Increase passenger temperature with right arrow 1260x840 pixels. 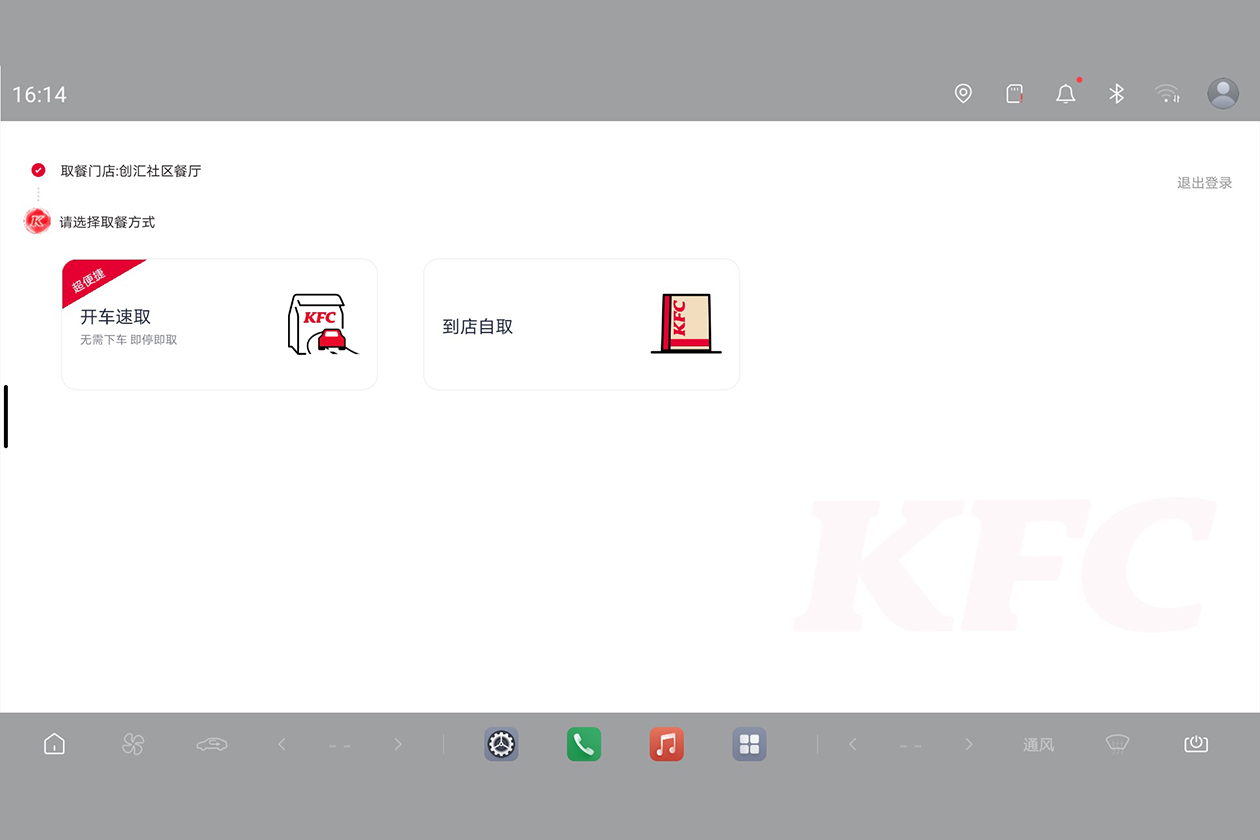pos(969,744)
